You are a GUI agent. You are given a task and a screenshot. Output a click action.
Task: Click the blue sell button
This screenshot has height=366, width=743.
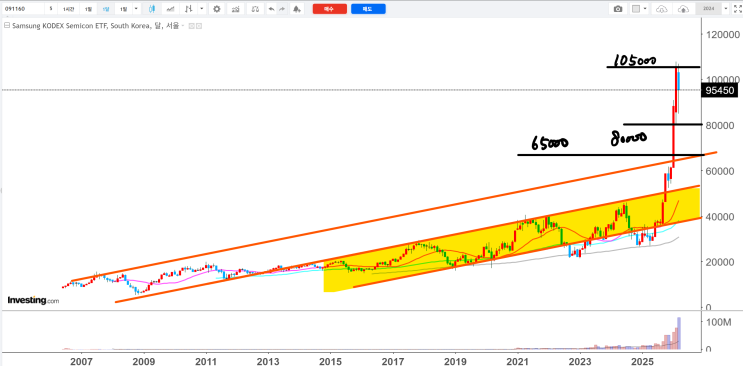pyautogui.click(x=368, y=9)
